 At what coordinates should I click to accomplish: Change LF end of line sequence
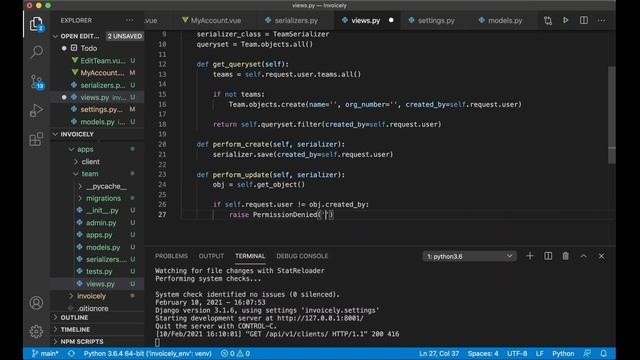click(x=539, y=353)
